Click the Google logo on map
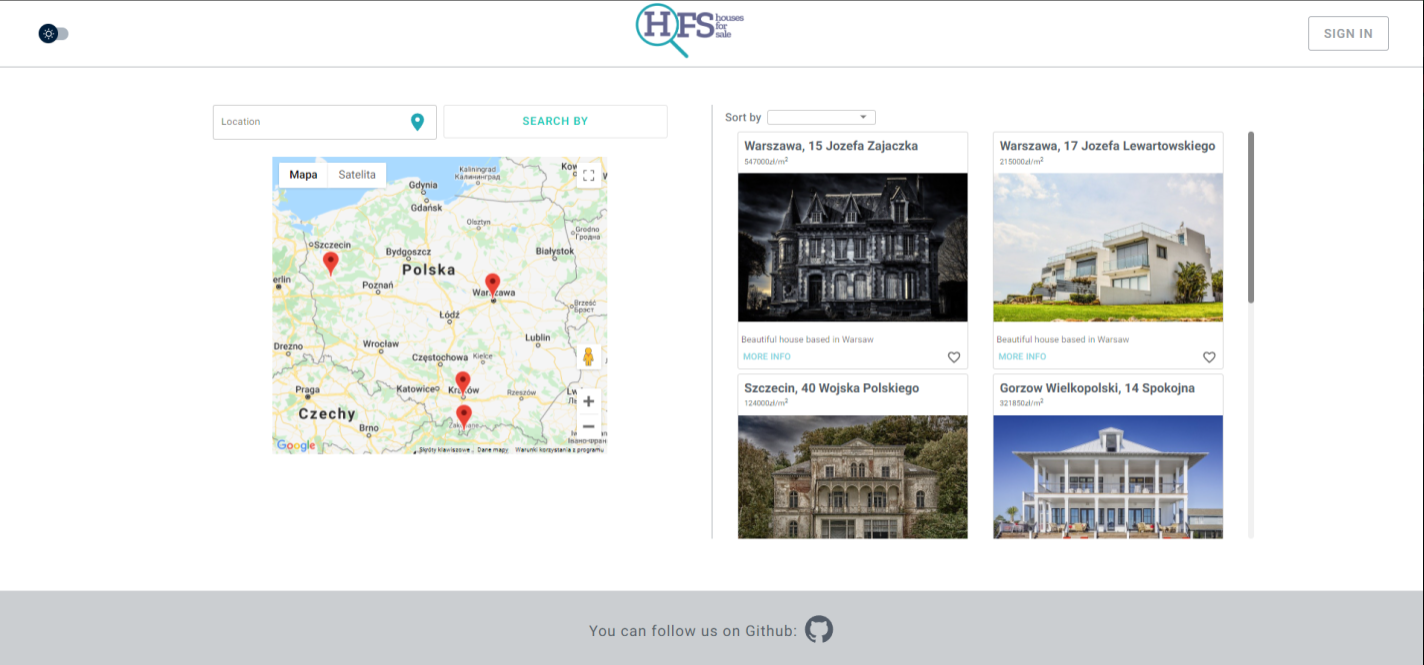1424x665 pixels. coord(296,446)
